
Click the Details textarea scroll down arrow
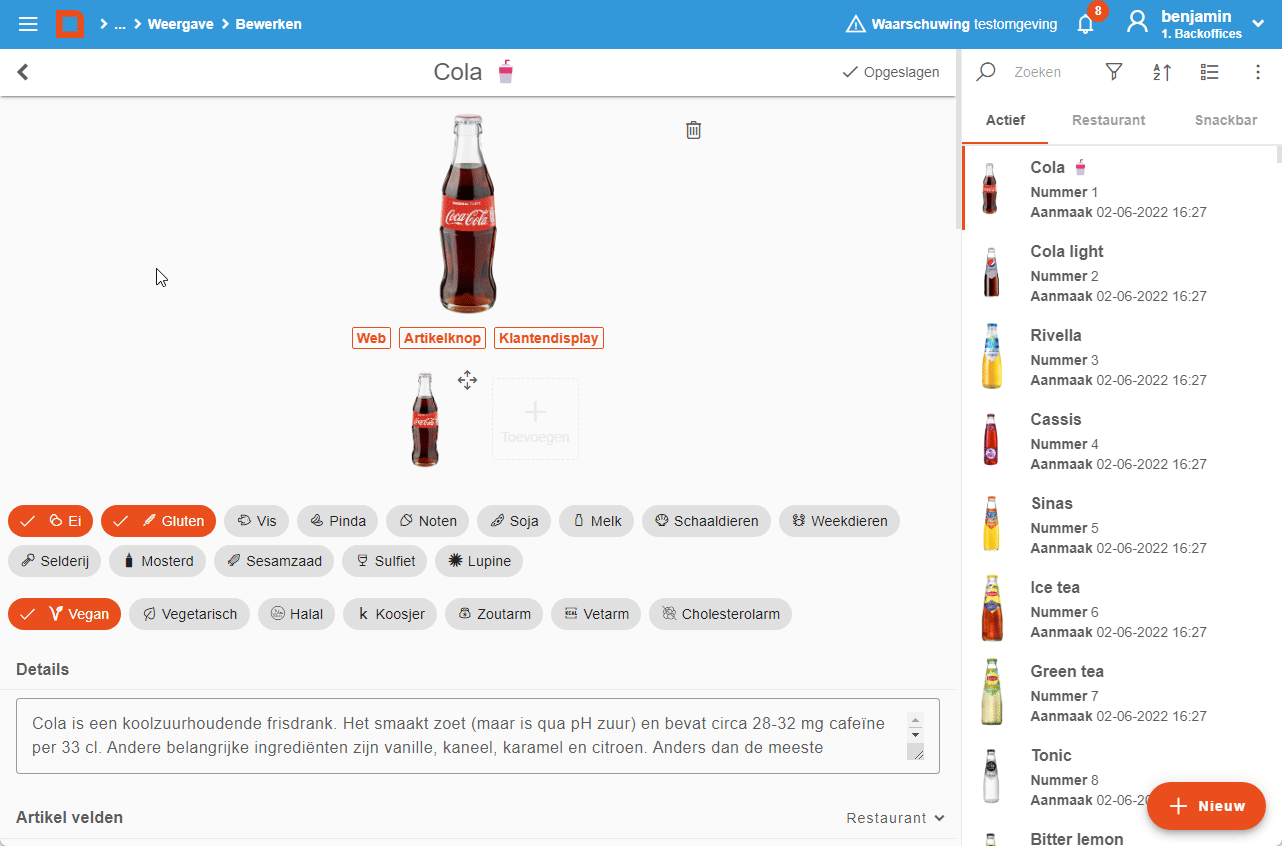(915, 735)
